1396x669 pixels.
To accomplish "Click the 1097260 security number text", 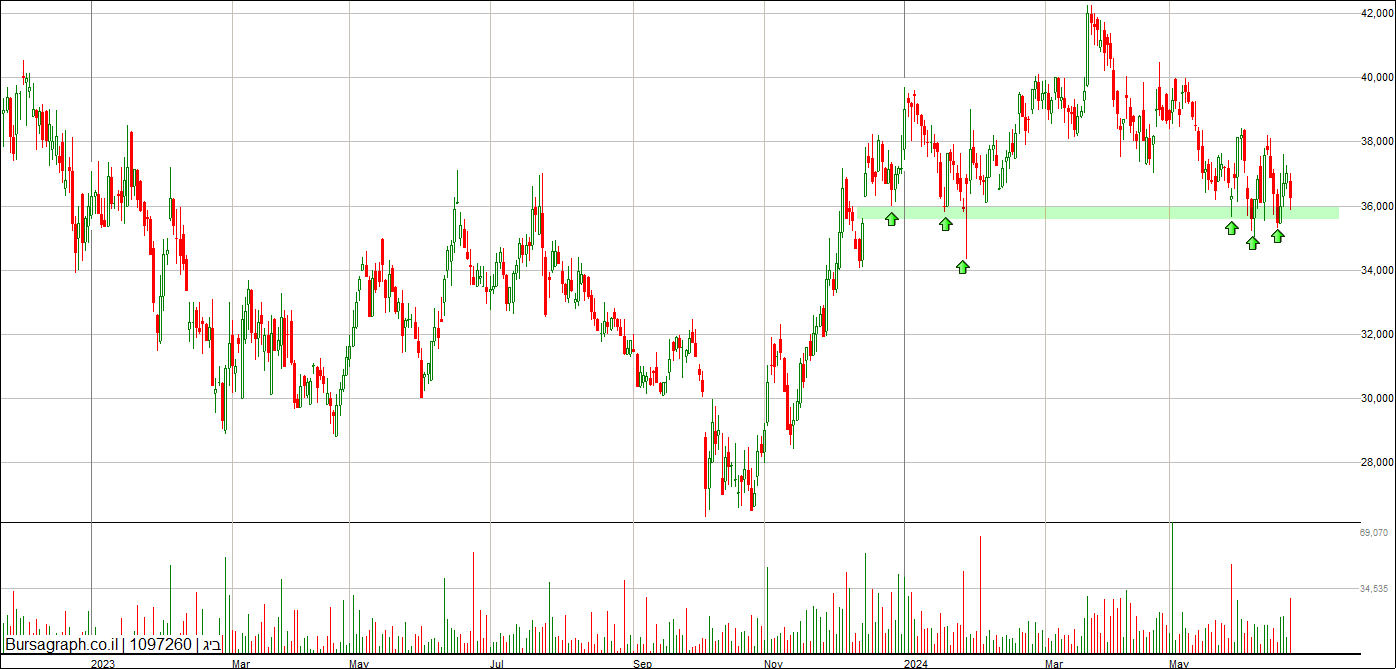I will point(160,645).
